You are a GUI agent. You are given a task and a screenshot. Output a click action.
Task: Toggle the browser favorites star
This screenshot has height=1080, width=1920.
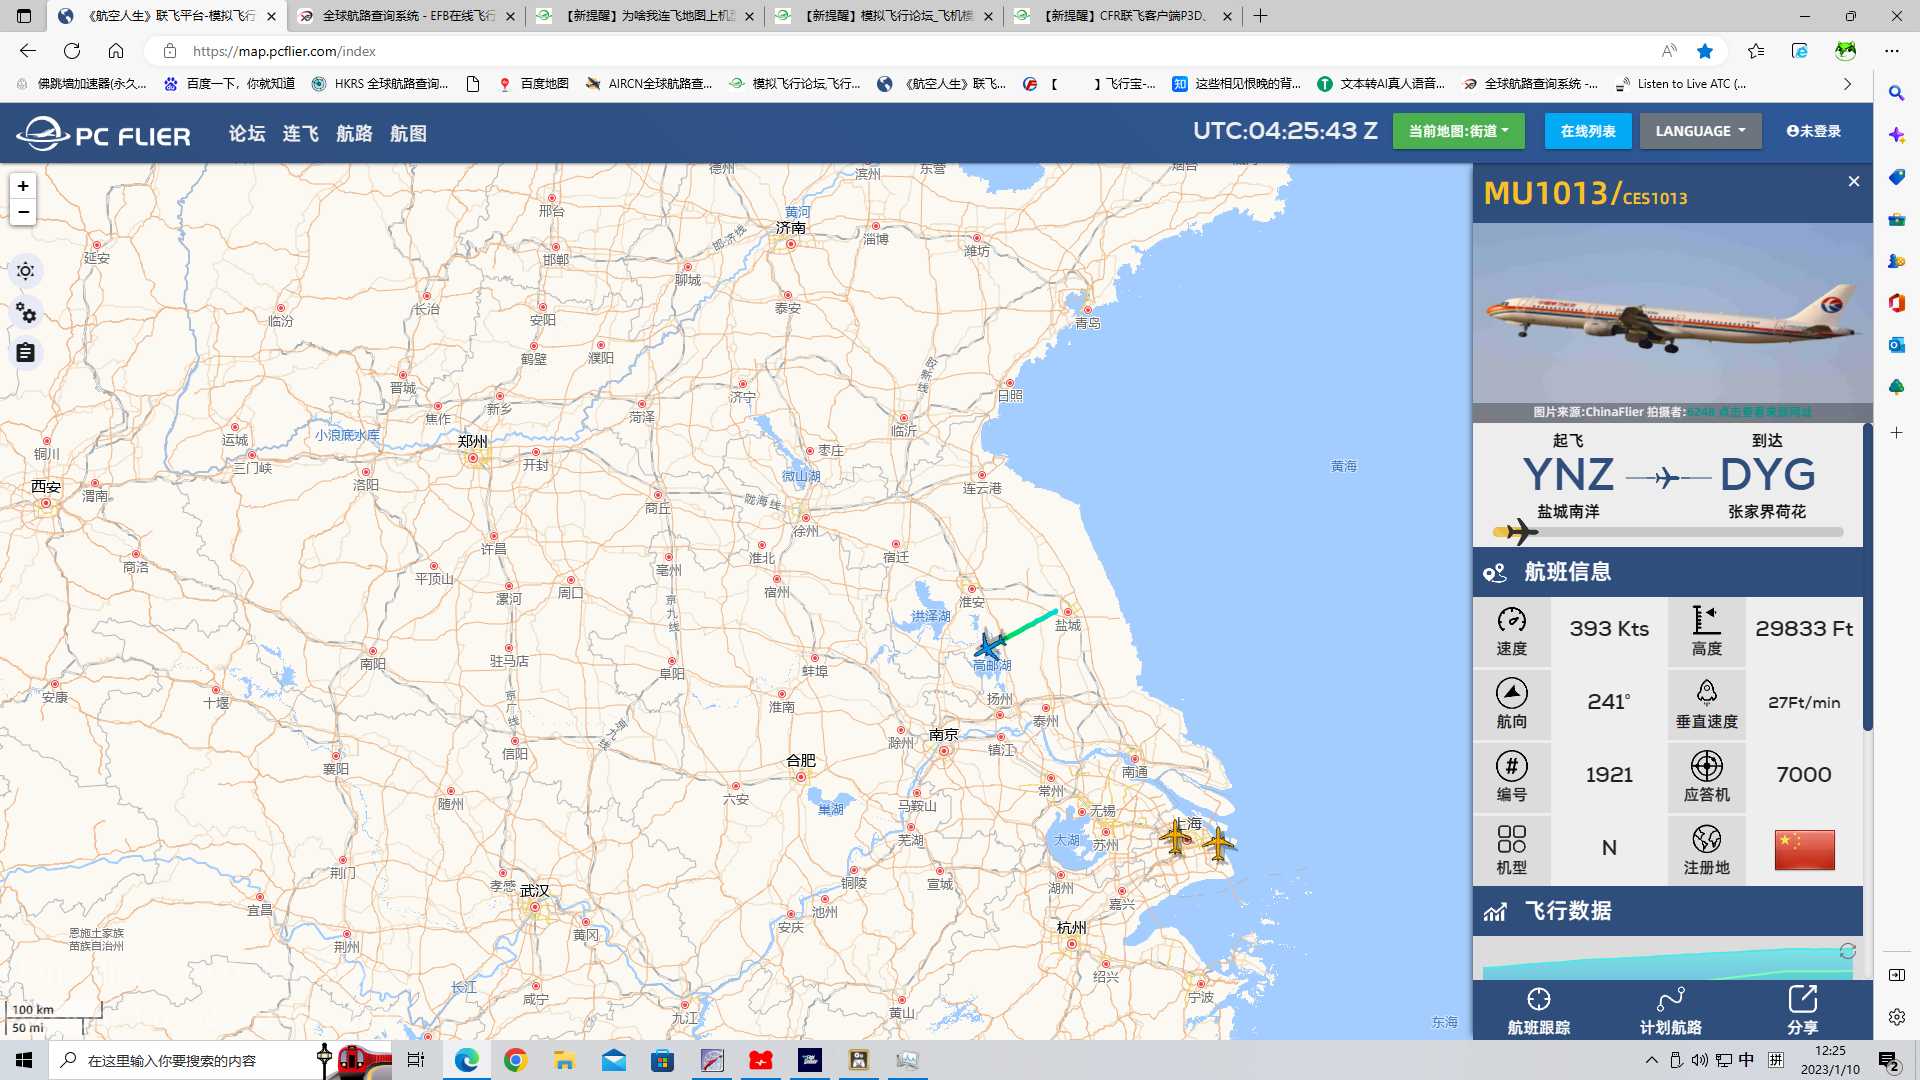click(x=1706, y=51)
